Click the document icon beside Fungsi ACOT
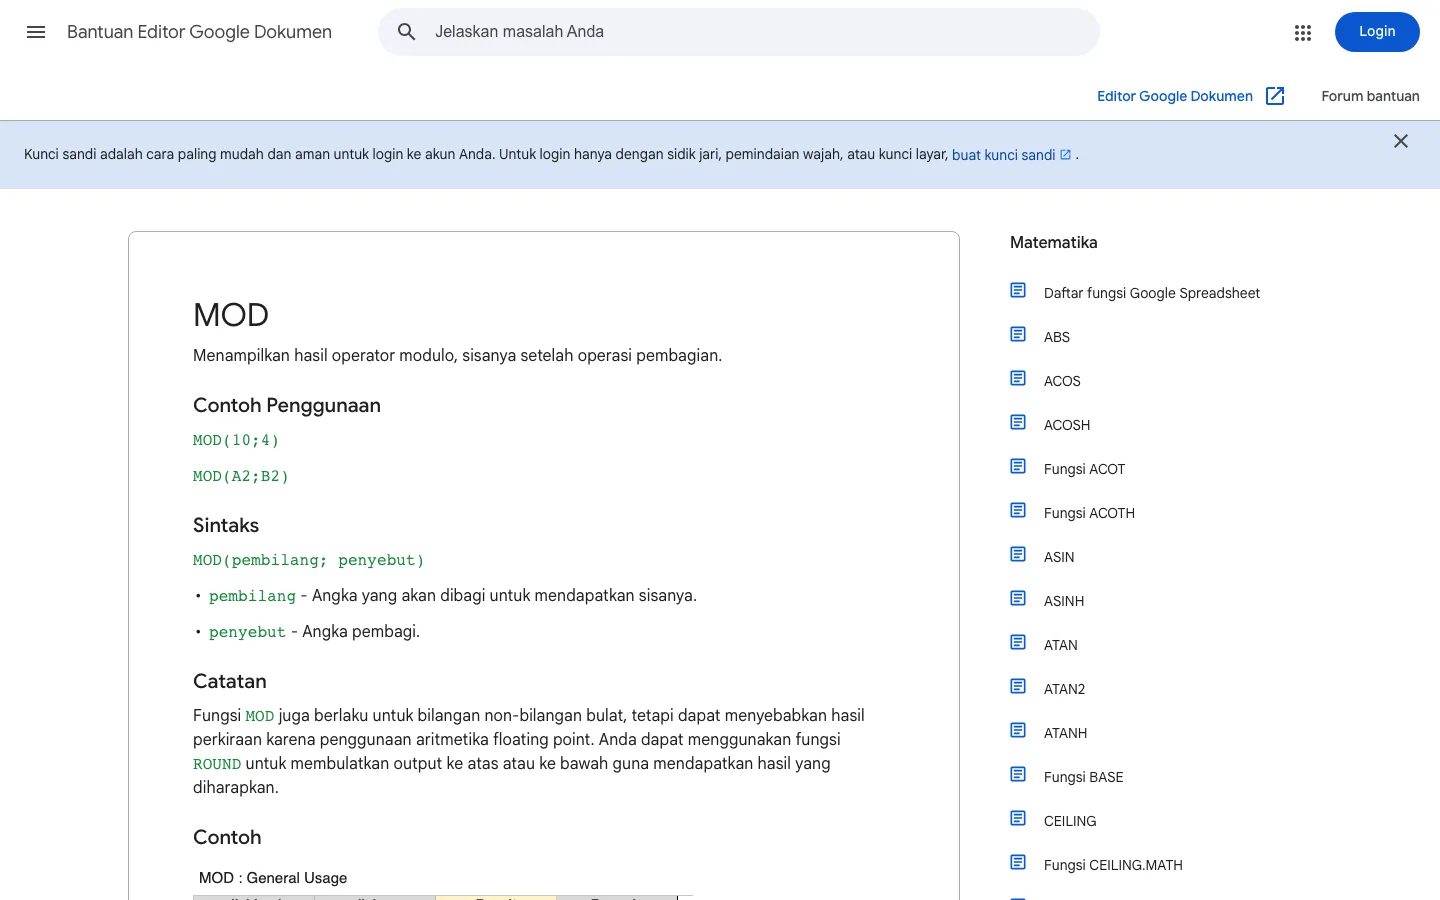This screenshot has height=900, width=1440. [x=1018, y=467]
